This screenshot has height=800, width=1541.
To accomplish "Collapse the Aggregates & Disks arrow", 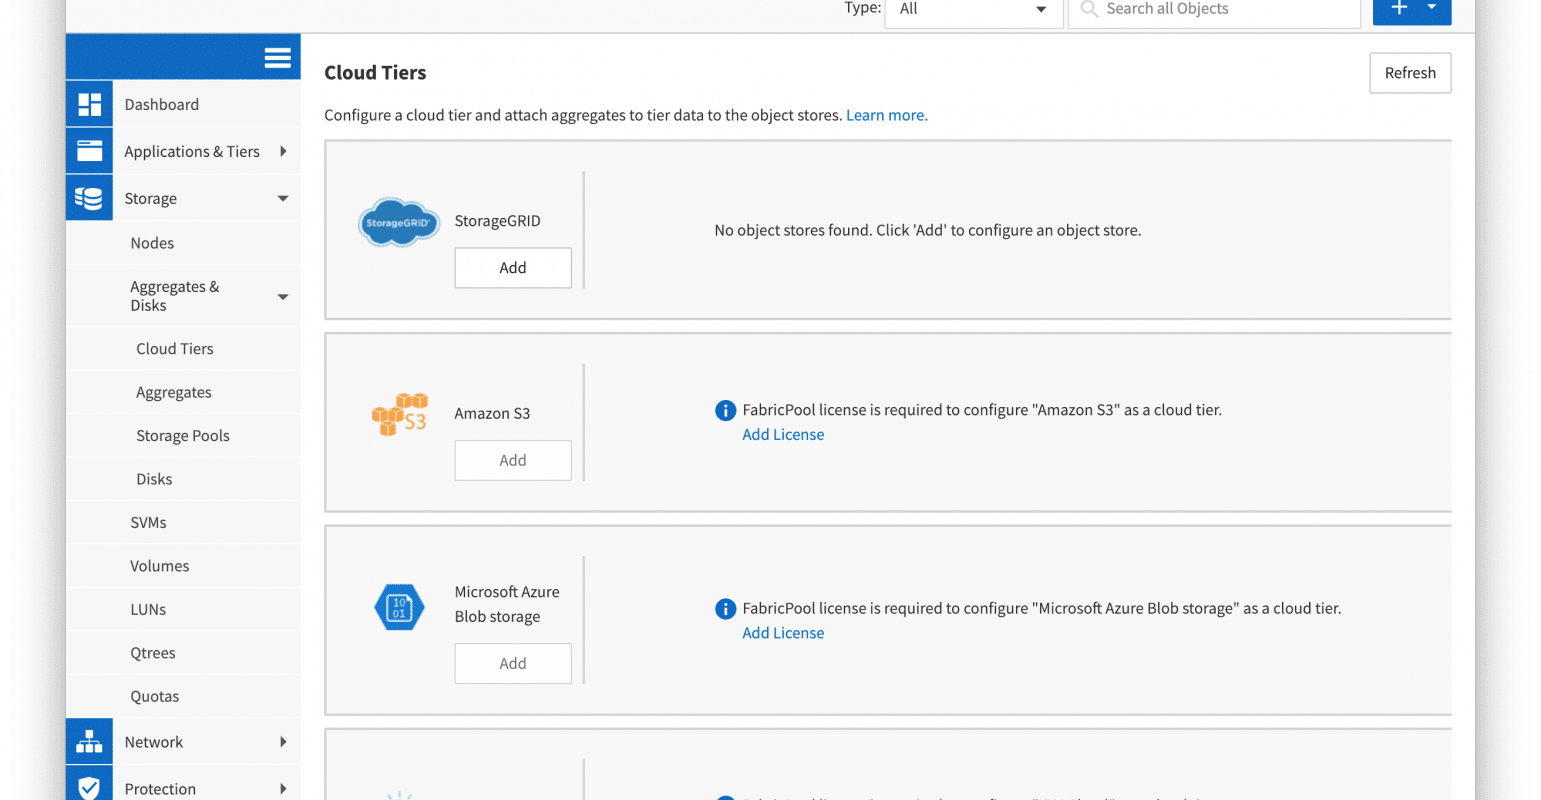I will pyautogui.click(x=283, y=297).
